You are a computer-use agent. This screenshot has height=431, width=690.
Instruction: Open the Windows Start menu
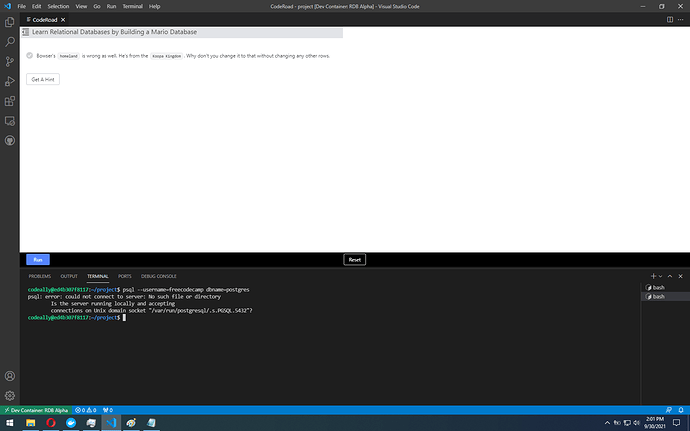(x=10, y=423)
